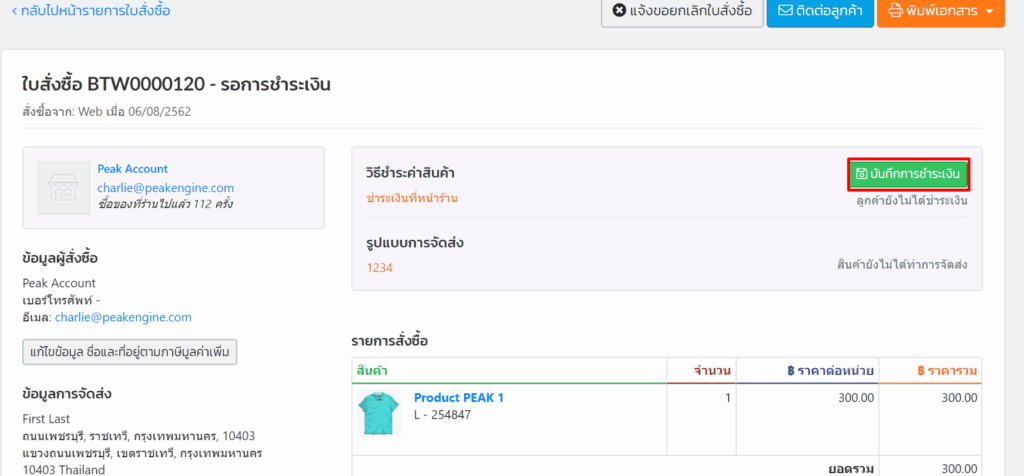The width and height of the screenshot is (1024, 476).
Task: Click แจ้งขอยกเลิกใบสั่งซื้อ cancel order button
Action: pos(682,11)
